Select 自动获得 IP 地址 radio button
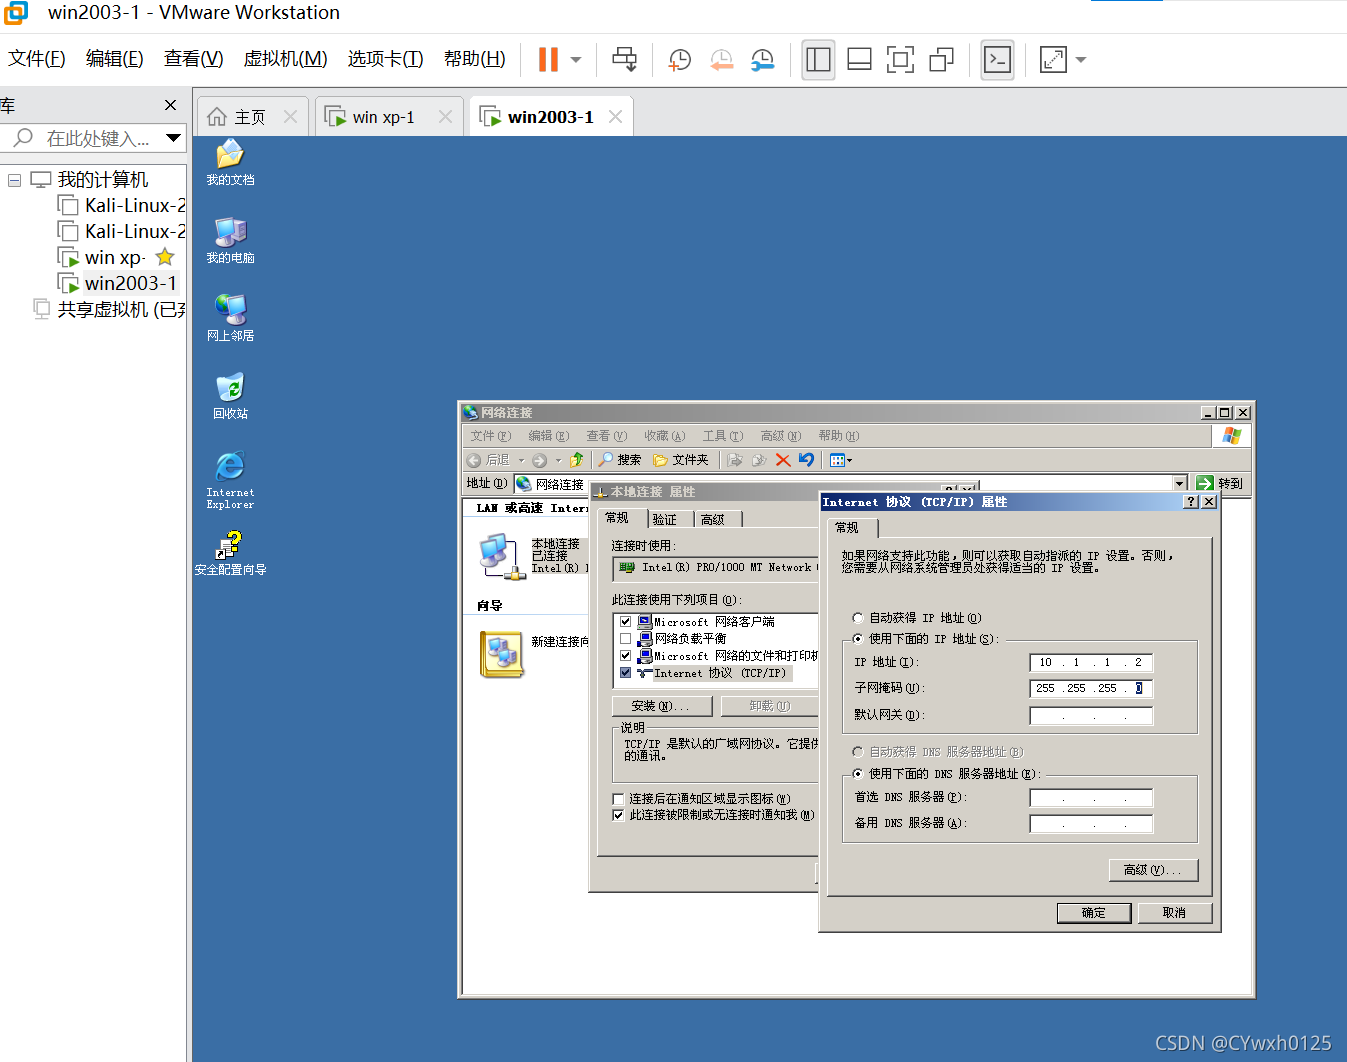This screenshot has width=1347, height=1062. pyautogui.click(x=858, y=618)
